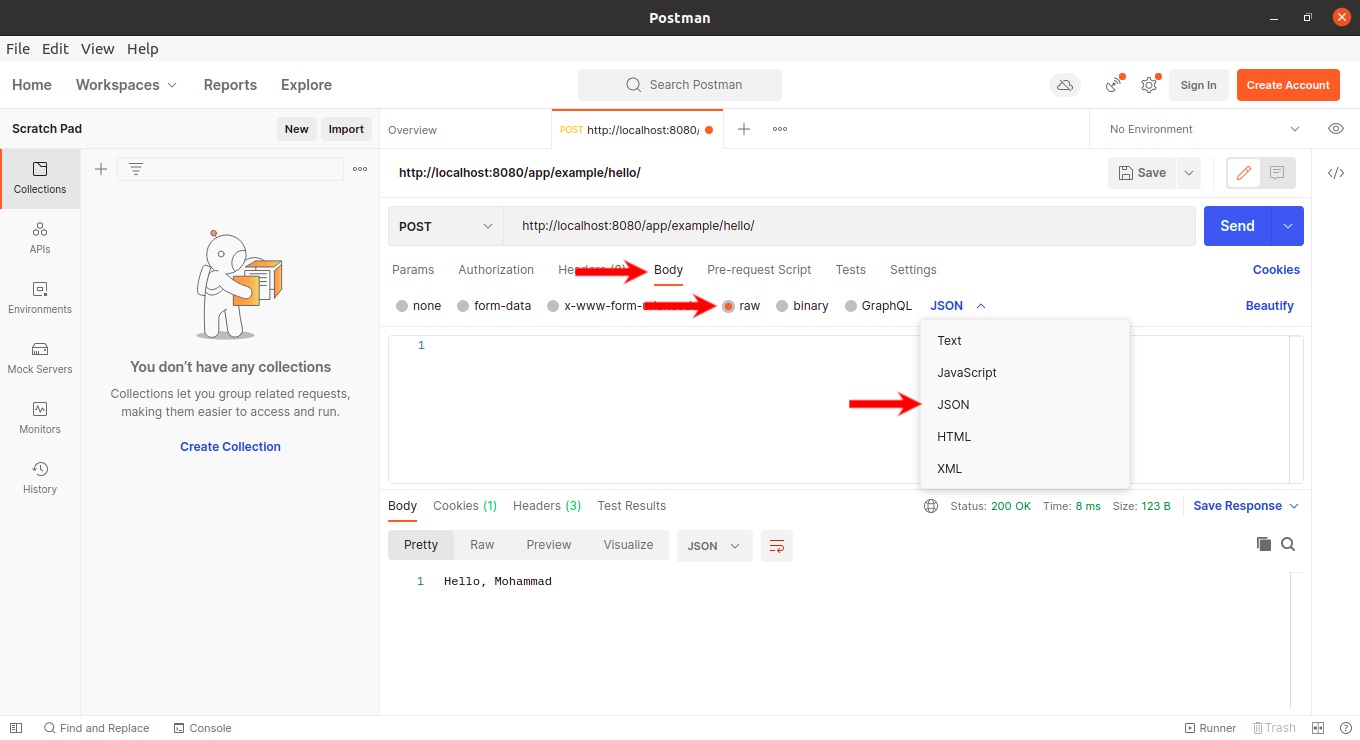Open the settings gear icon
1360x740 pixels.
[x=1149, y=85]
